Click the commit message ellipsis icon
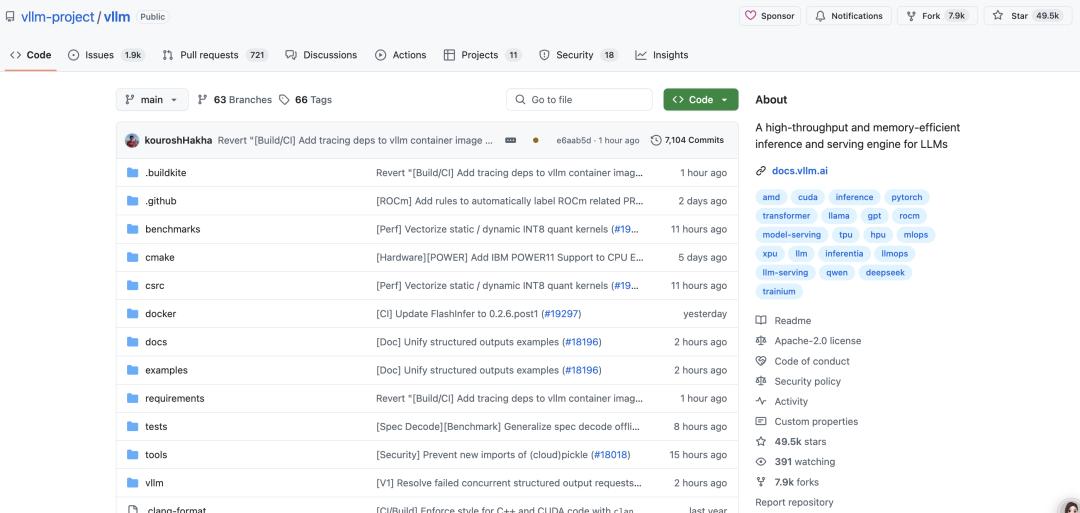This screenshot has height=513, width=1080. pyautogui.click(x=511, y=140)
